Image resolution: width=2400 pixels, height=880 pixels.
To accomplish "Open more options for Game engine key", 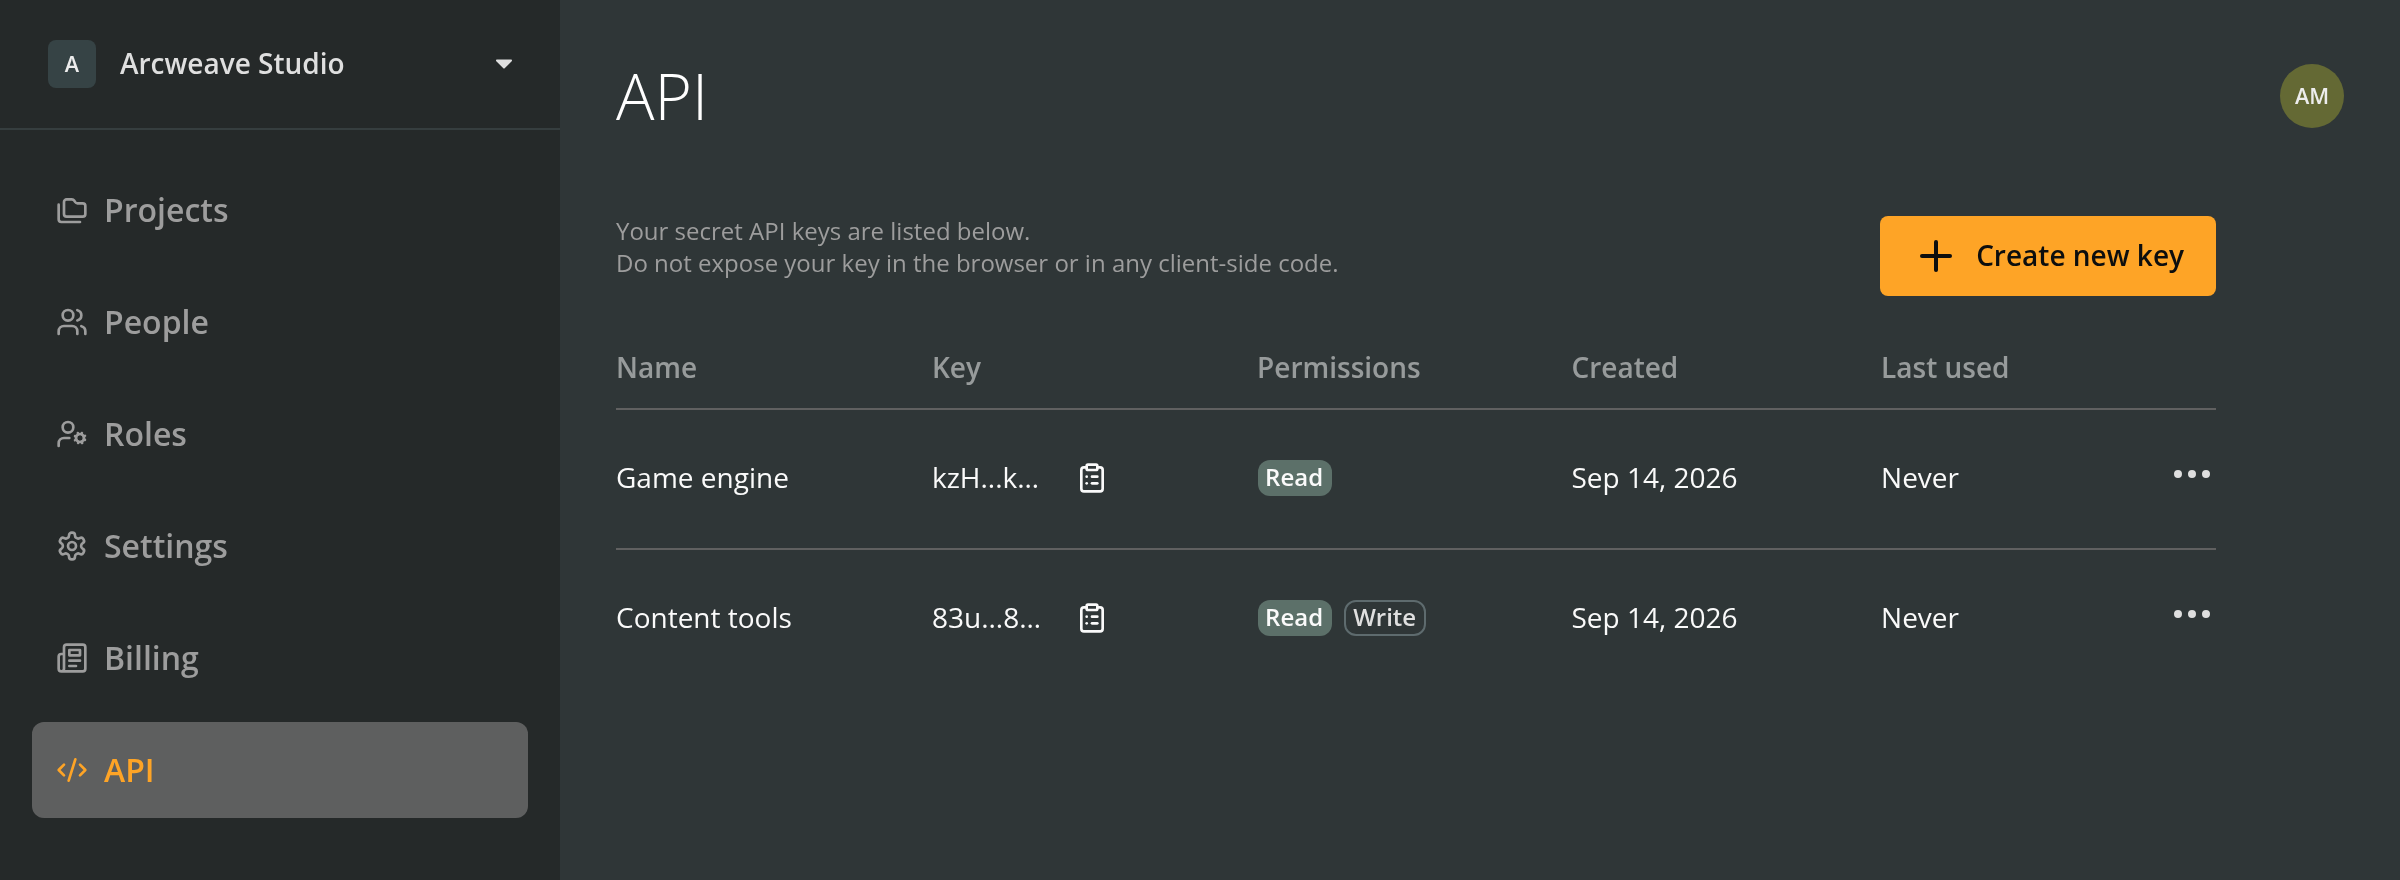I will coord(2192,474).
